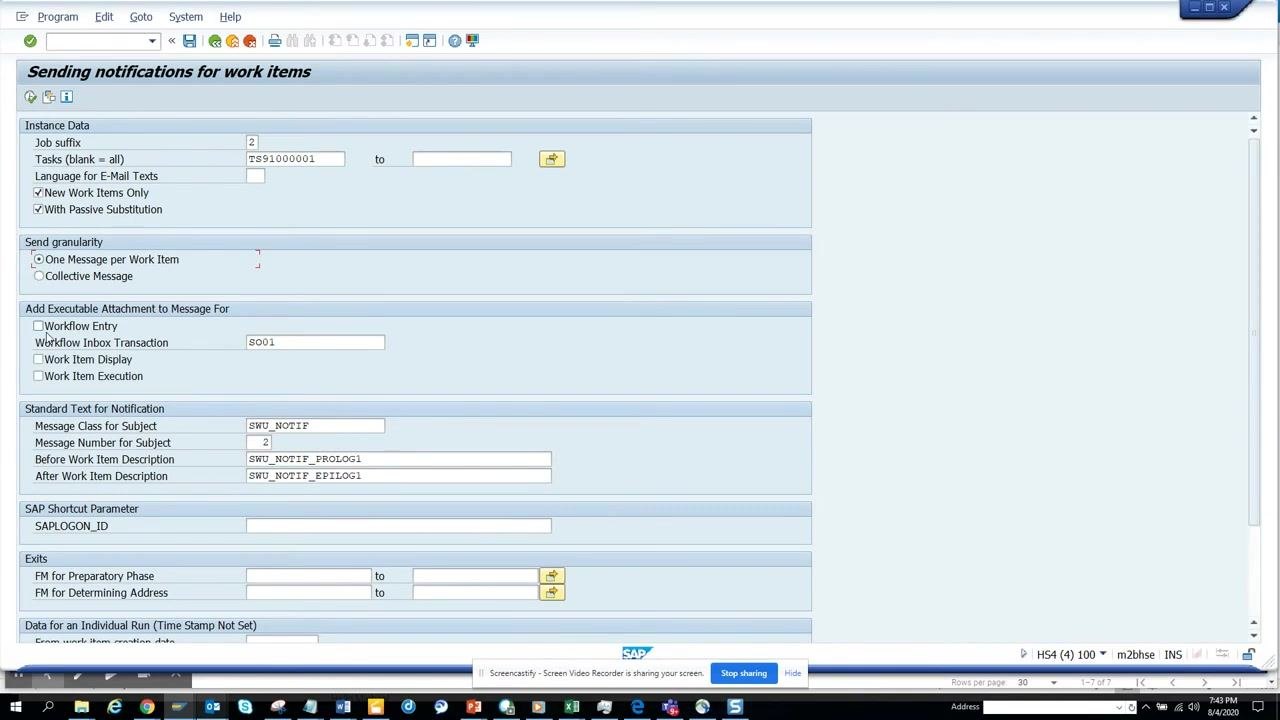Open the Rows per page dropdown

point(1053,683)
